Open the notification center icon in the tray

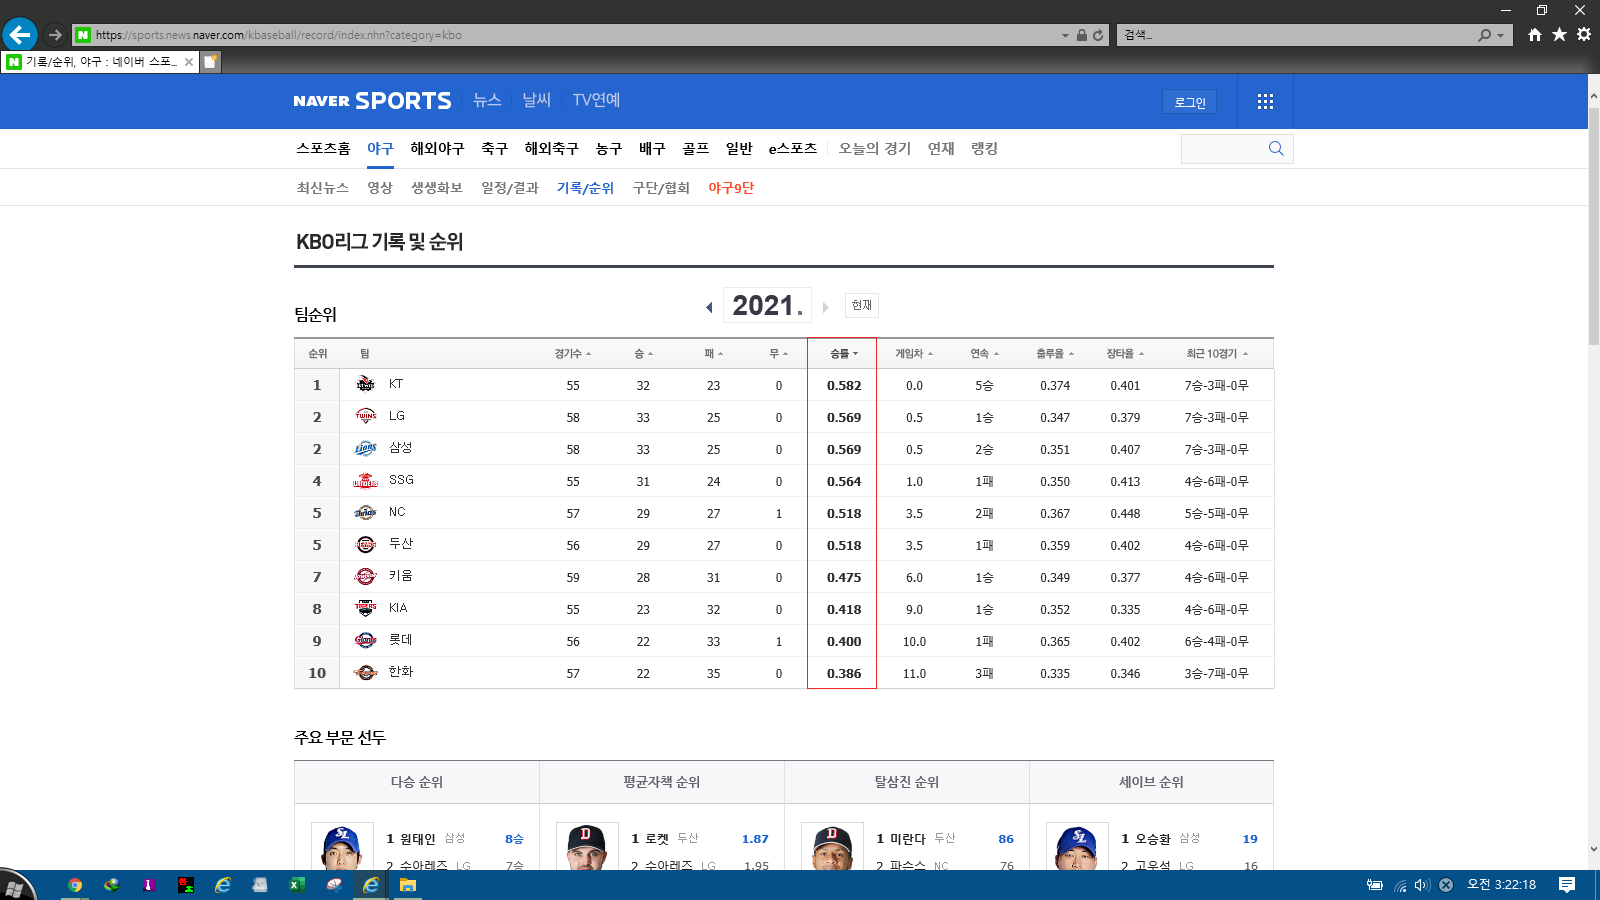click(1567, 885)
